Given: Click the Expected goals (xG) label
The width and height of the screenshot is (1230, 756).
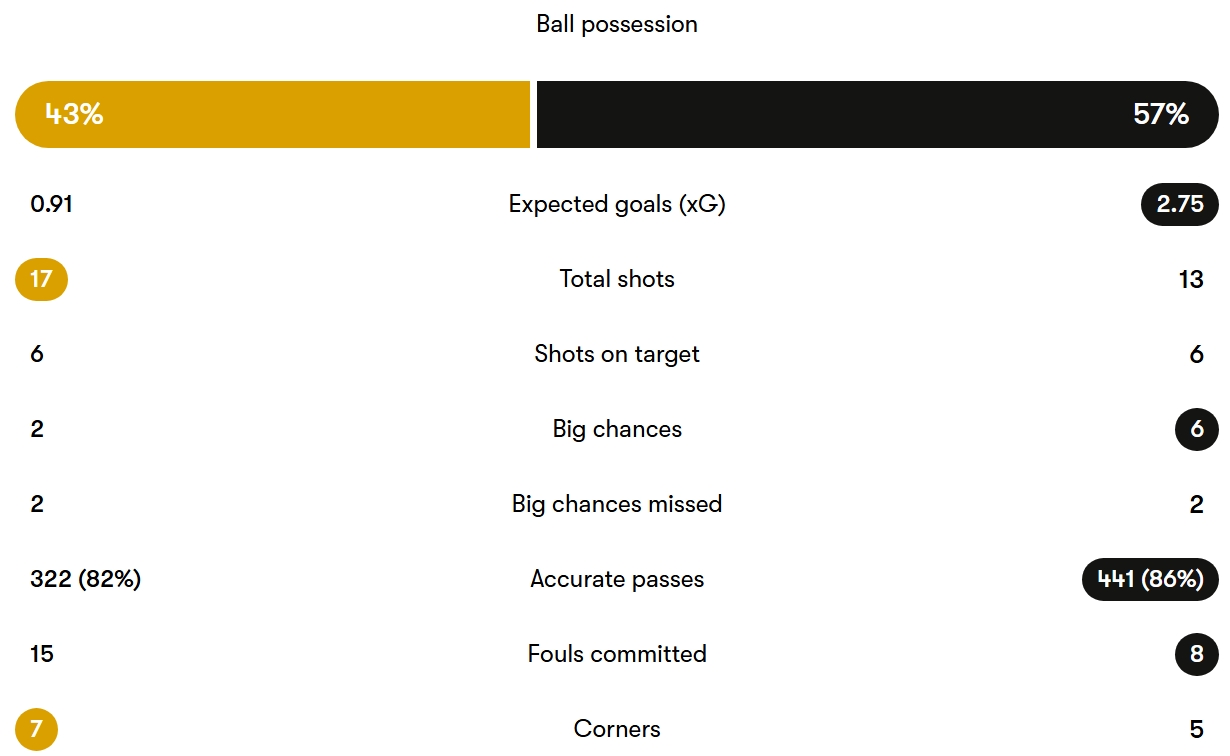Looking at the screenshot, I should (616, 204).
